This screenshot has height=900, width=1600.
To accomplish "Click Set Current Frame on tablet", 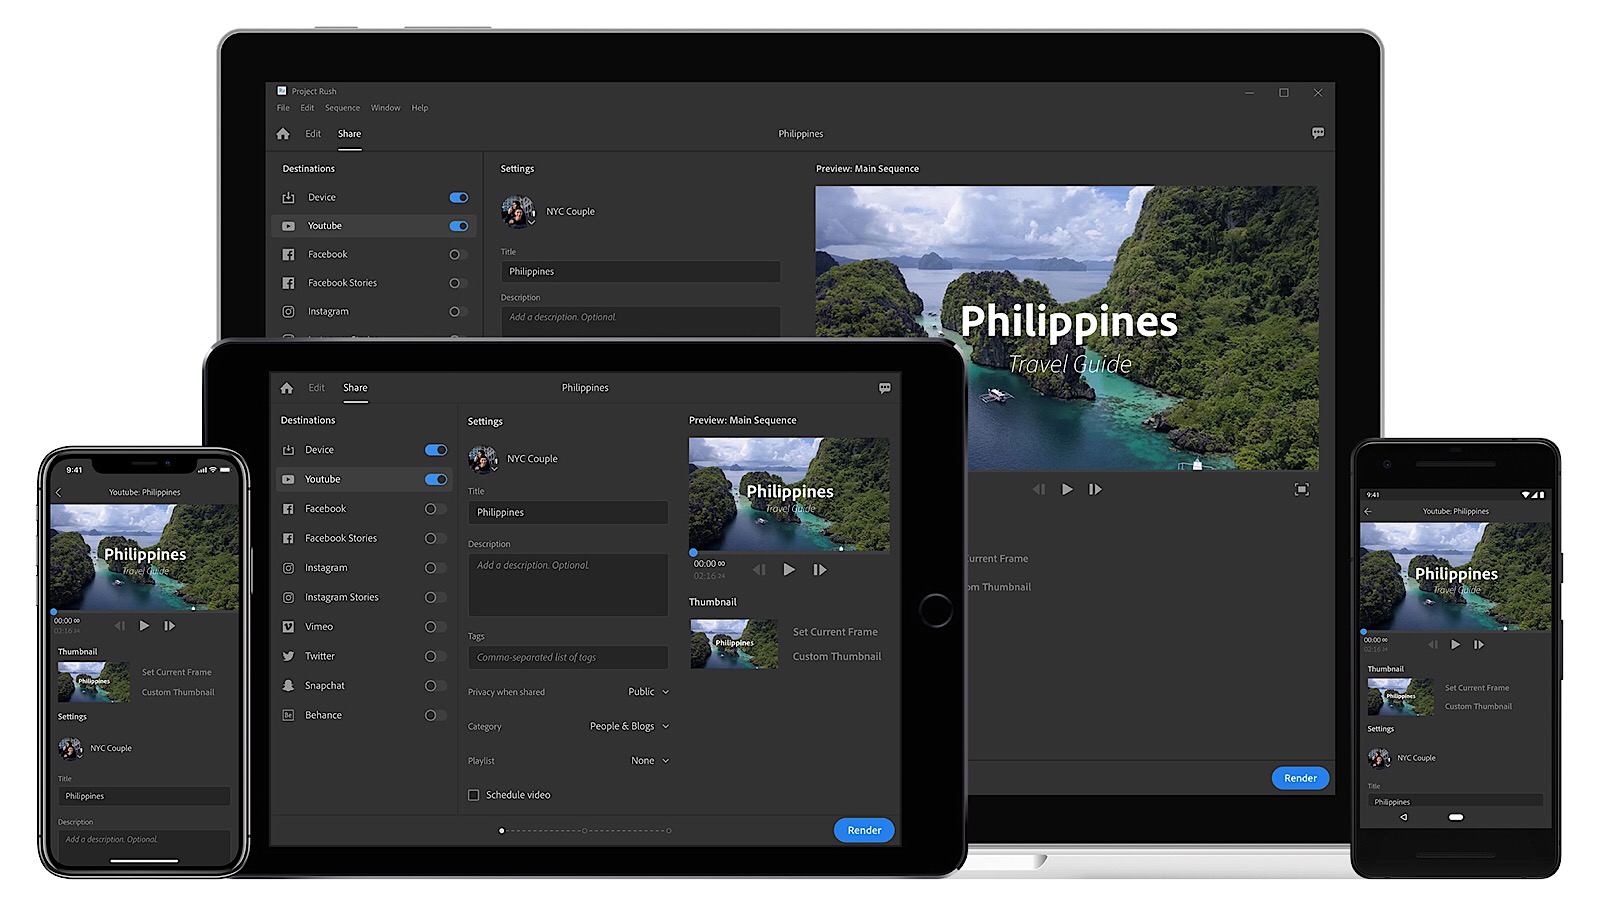I will point(835,632).
